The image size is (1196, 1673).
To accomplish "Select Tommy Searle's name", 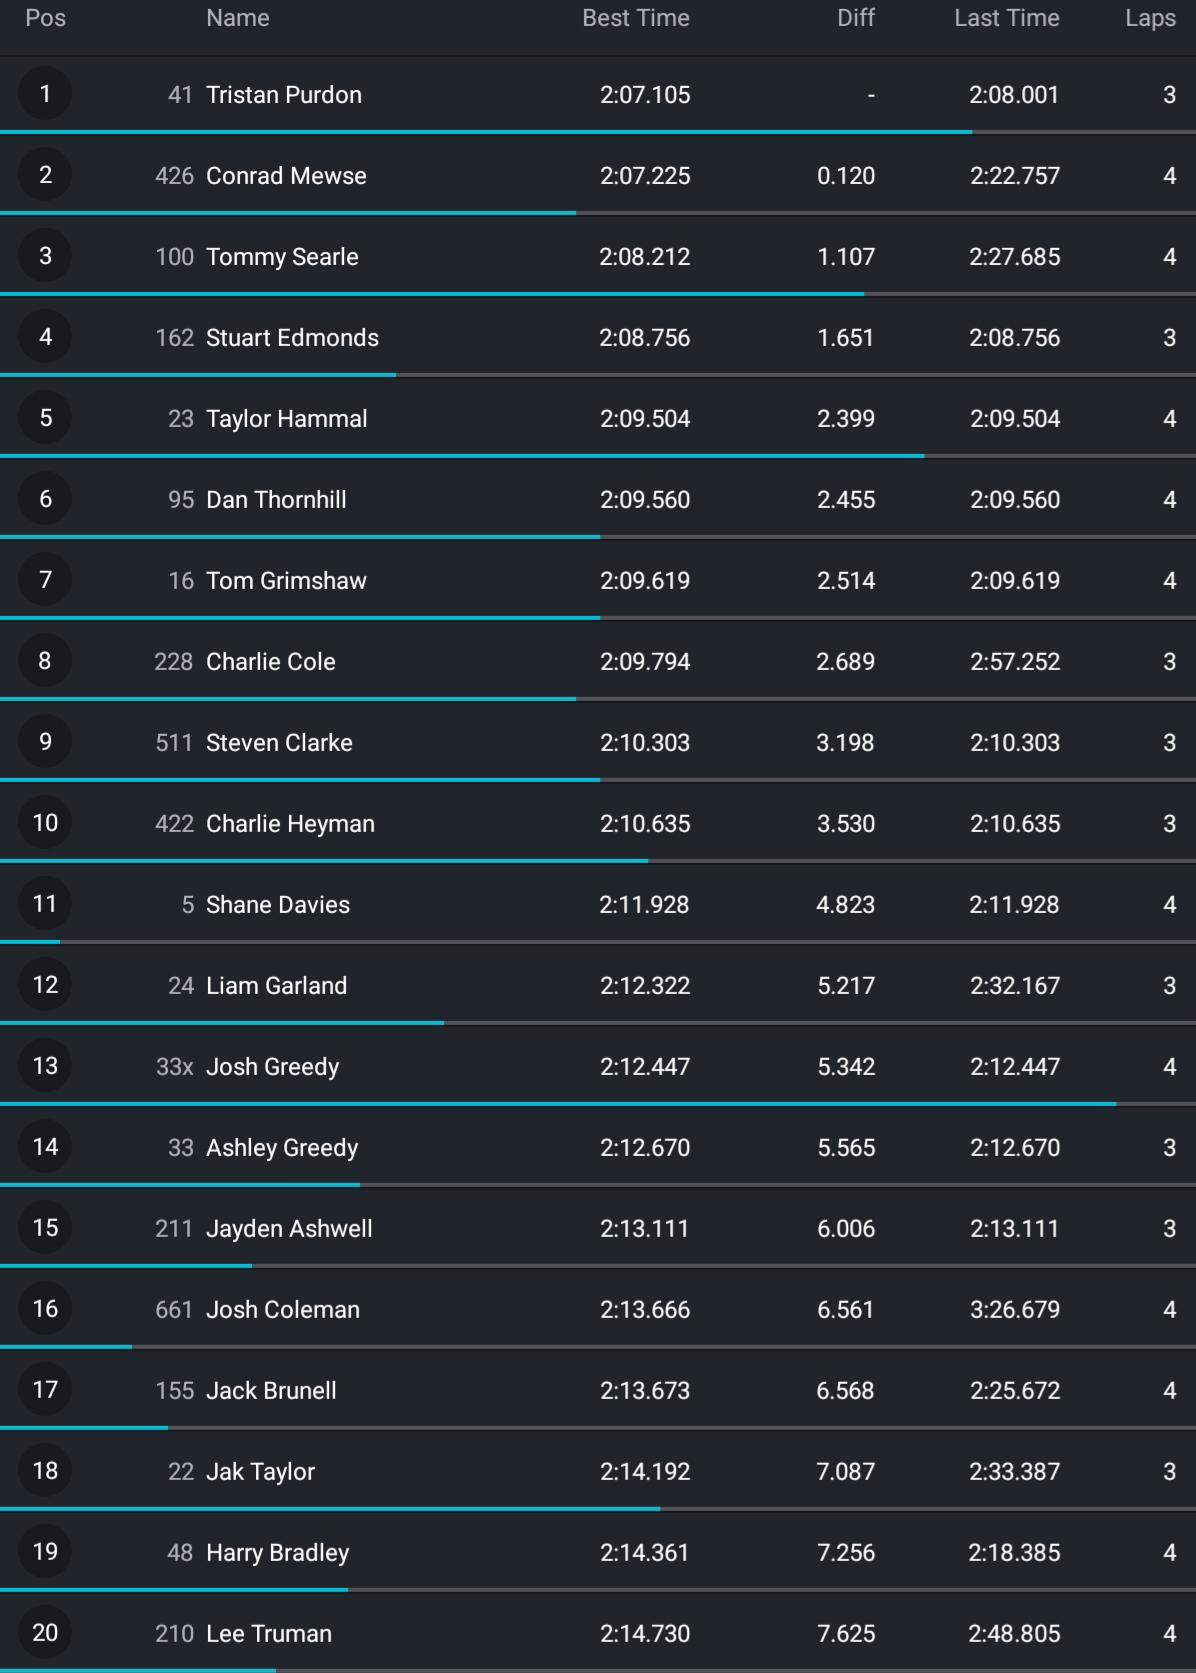I will 282,257.
